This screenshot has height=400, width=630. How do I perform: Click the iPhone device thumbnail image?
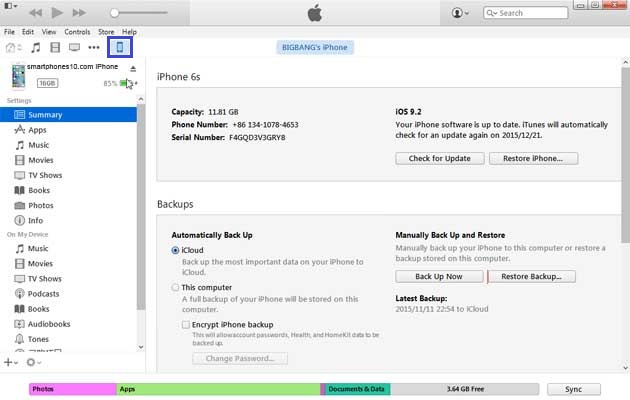tap(18, 76)
